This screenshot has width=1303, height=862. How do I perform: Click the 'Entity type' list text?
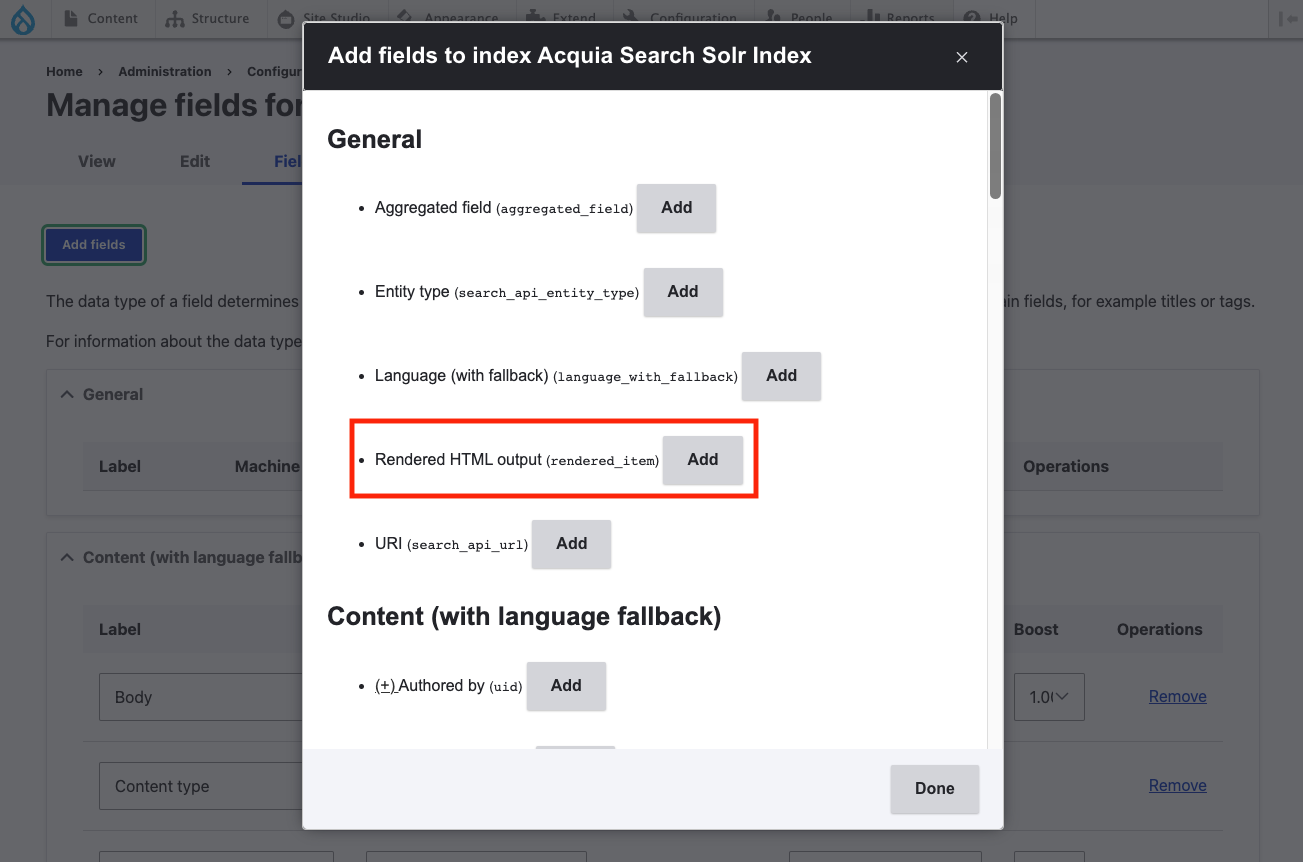click(412, 292)
